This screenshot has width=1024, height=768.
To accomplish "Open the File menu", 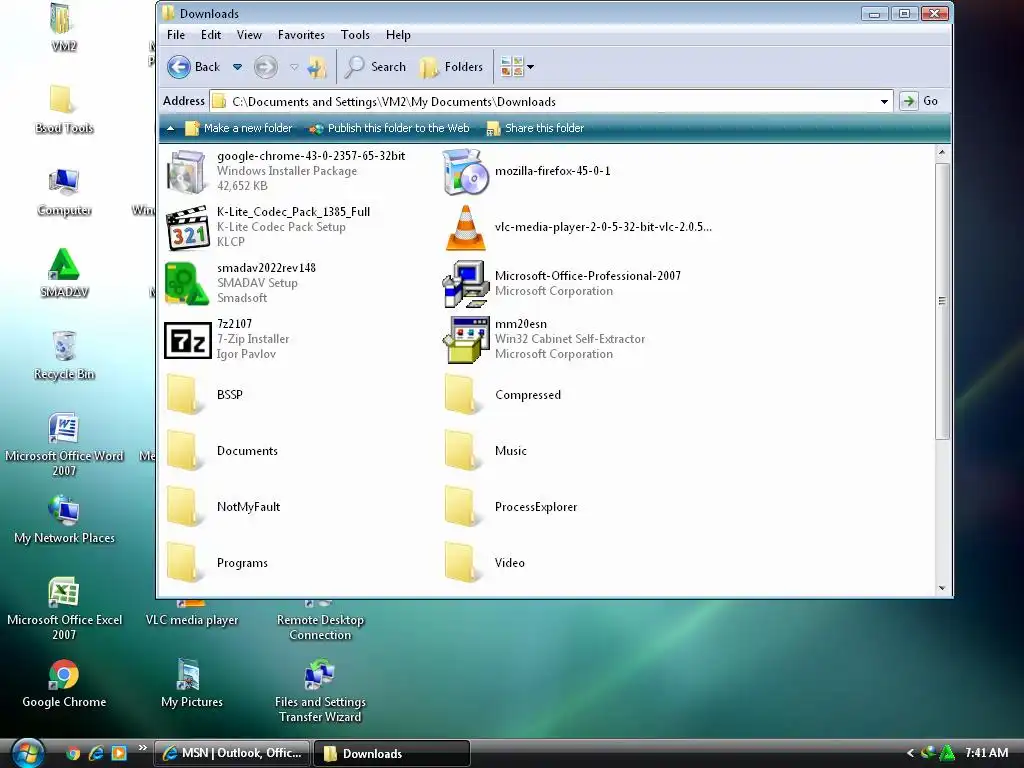I will [176, 35].
